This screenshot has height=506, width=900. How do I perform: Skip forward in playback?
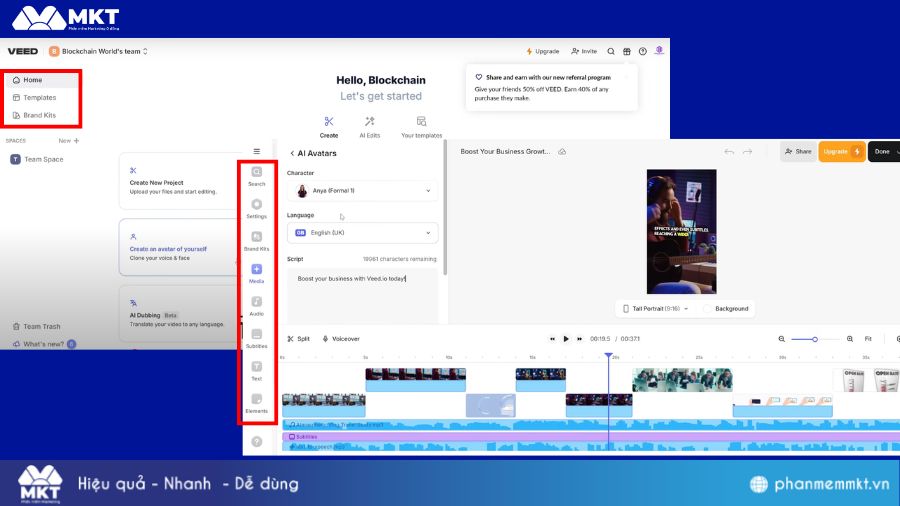[x=580, y=339]
